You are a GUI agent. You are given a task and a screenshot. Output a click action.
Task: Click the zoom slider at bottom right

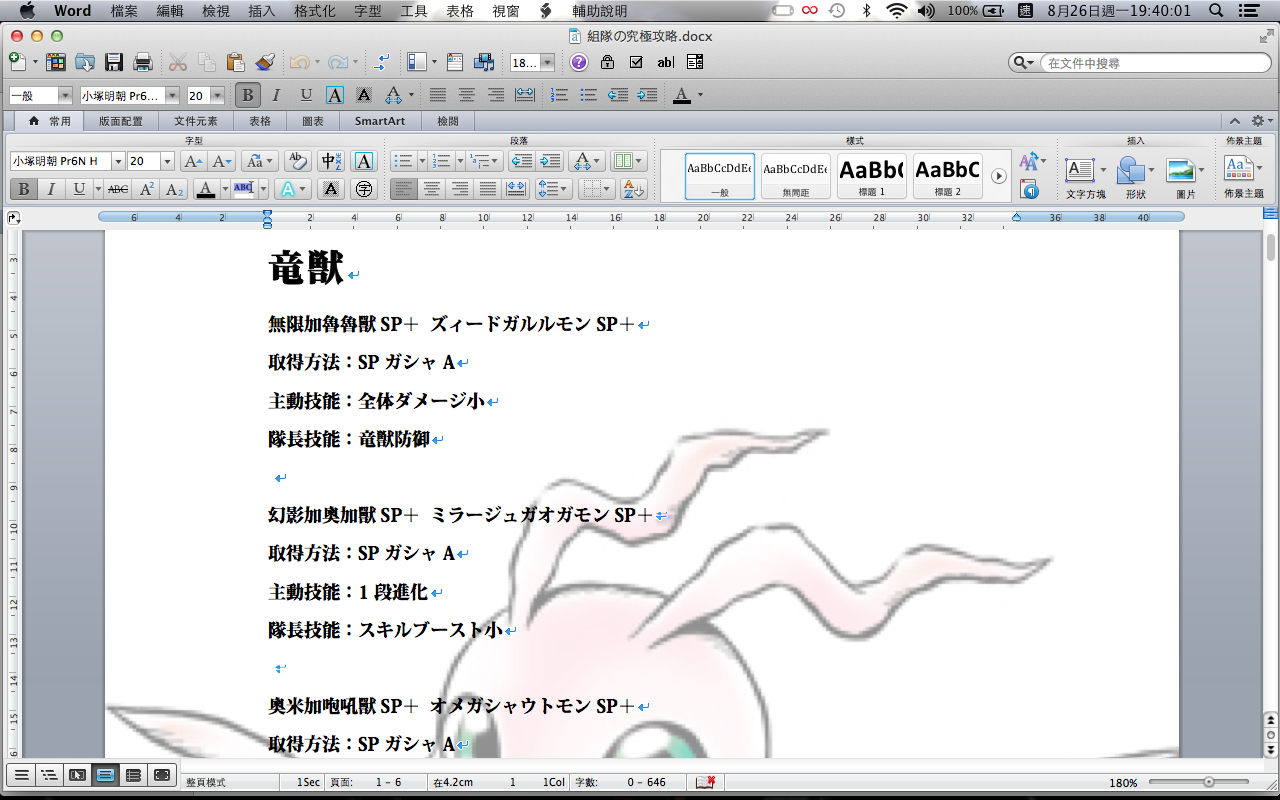coord(1208,782)
